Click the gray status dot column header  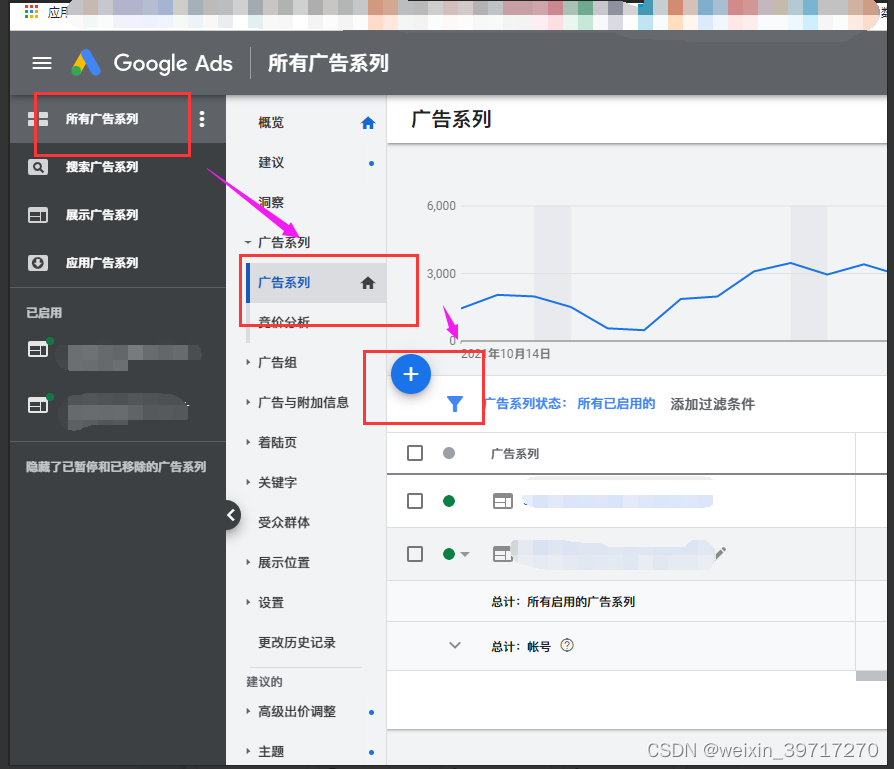coord(449,453)
